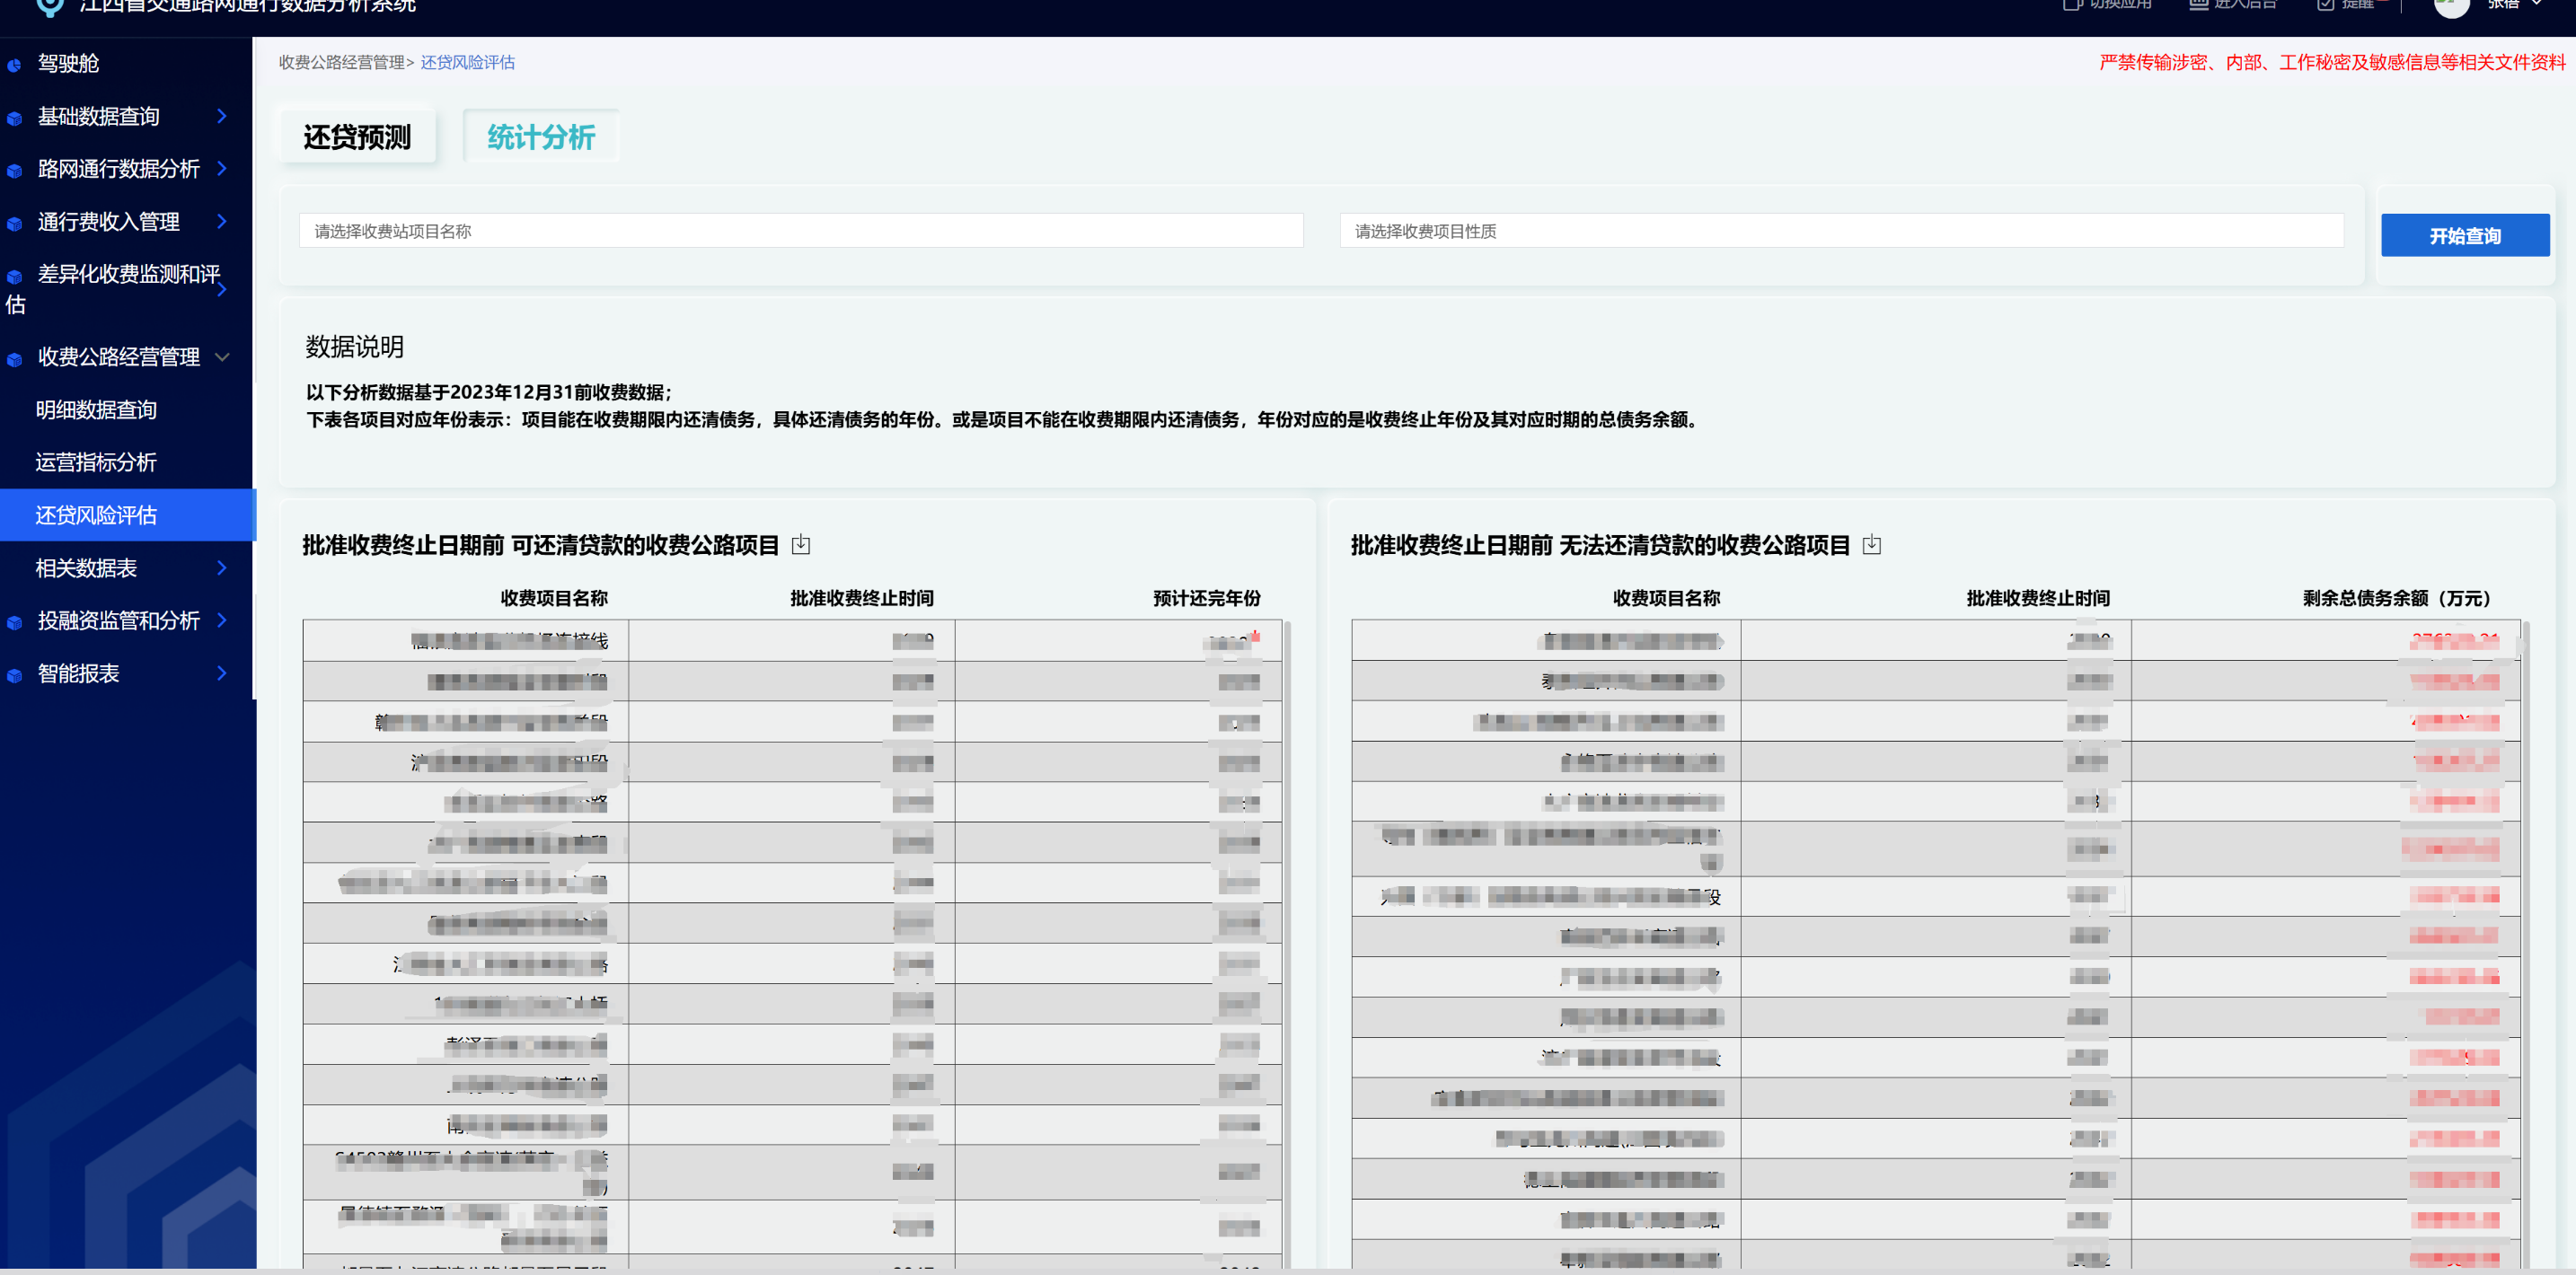2576x1275 pixels.
Task: Open the 请选择收费项目性质 dropdown
Action: [1841, 231]
